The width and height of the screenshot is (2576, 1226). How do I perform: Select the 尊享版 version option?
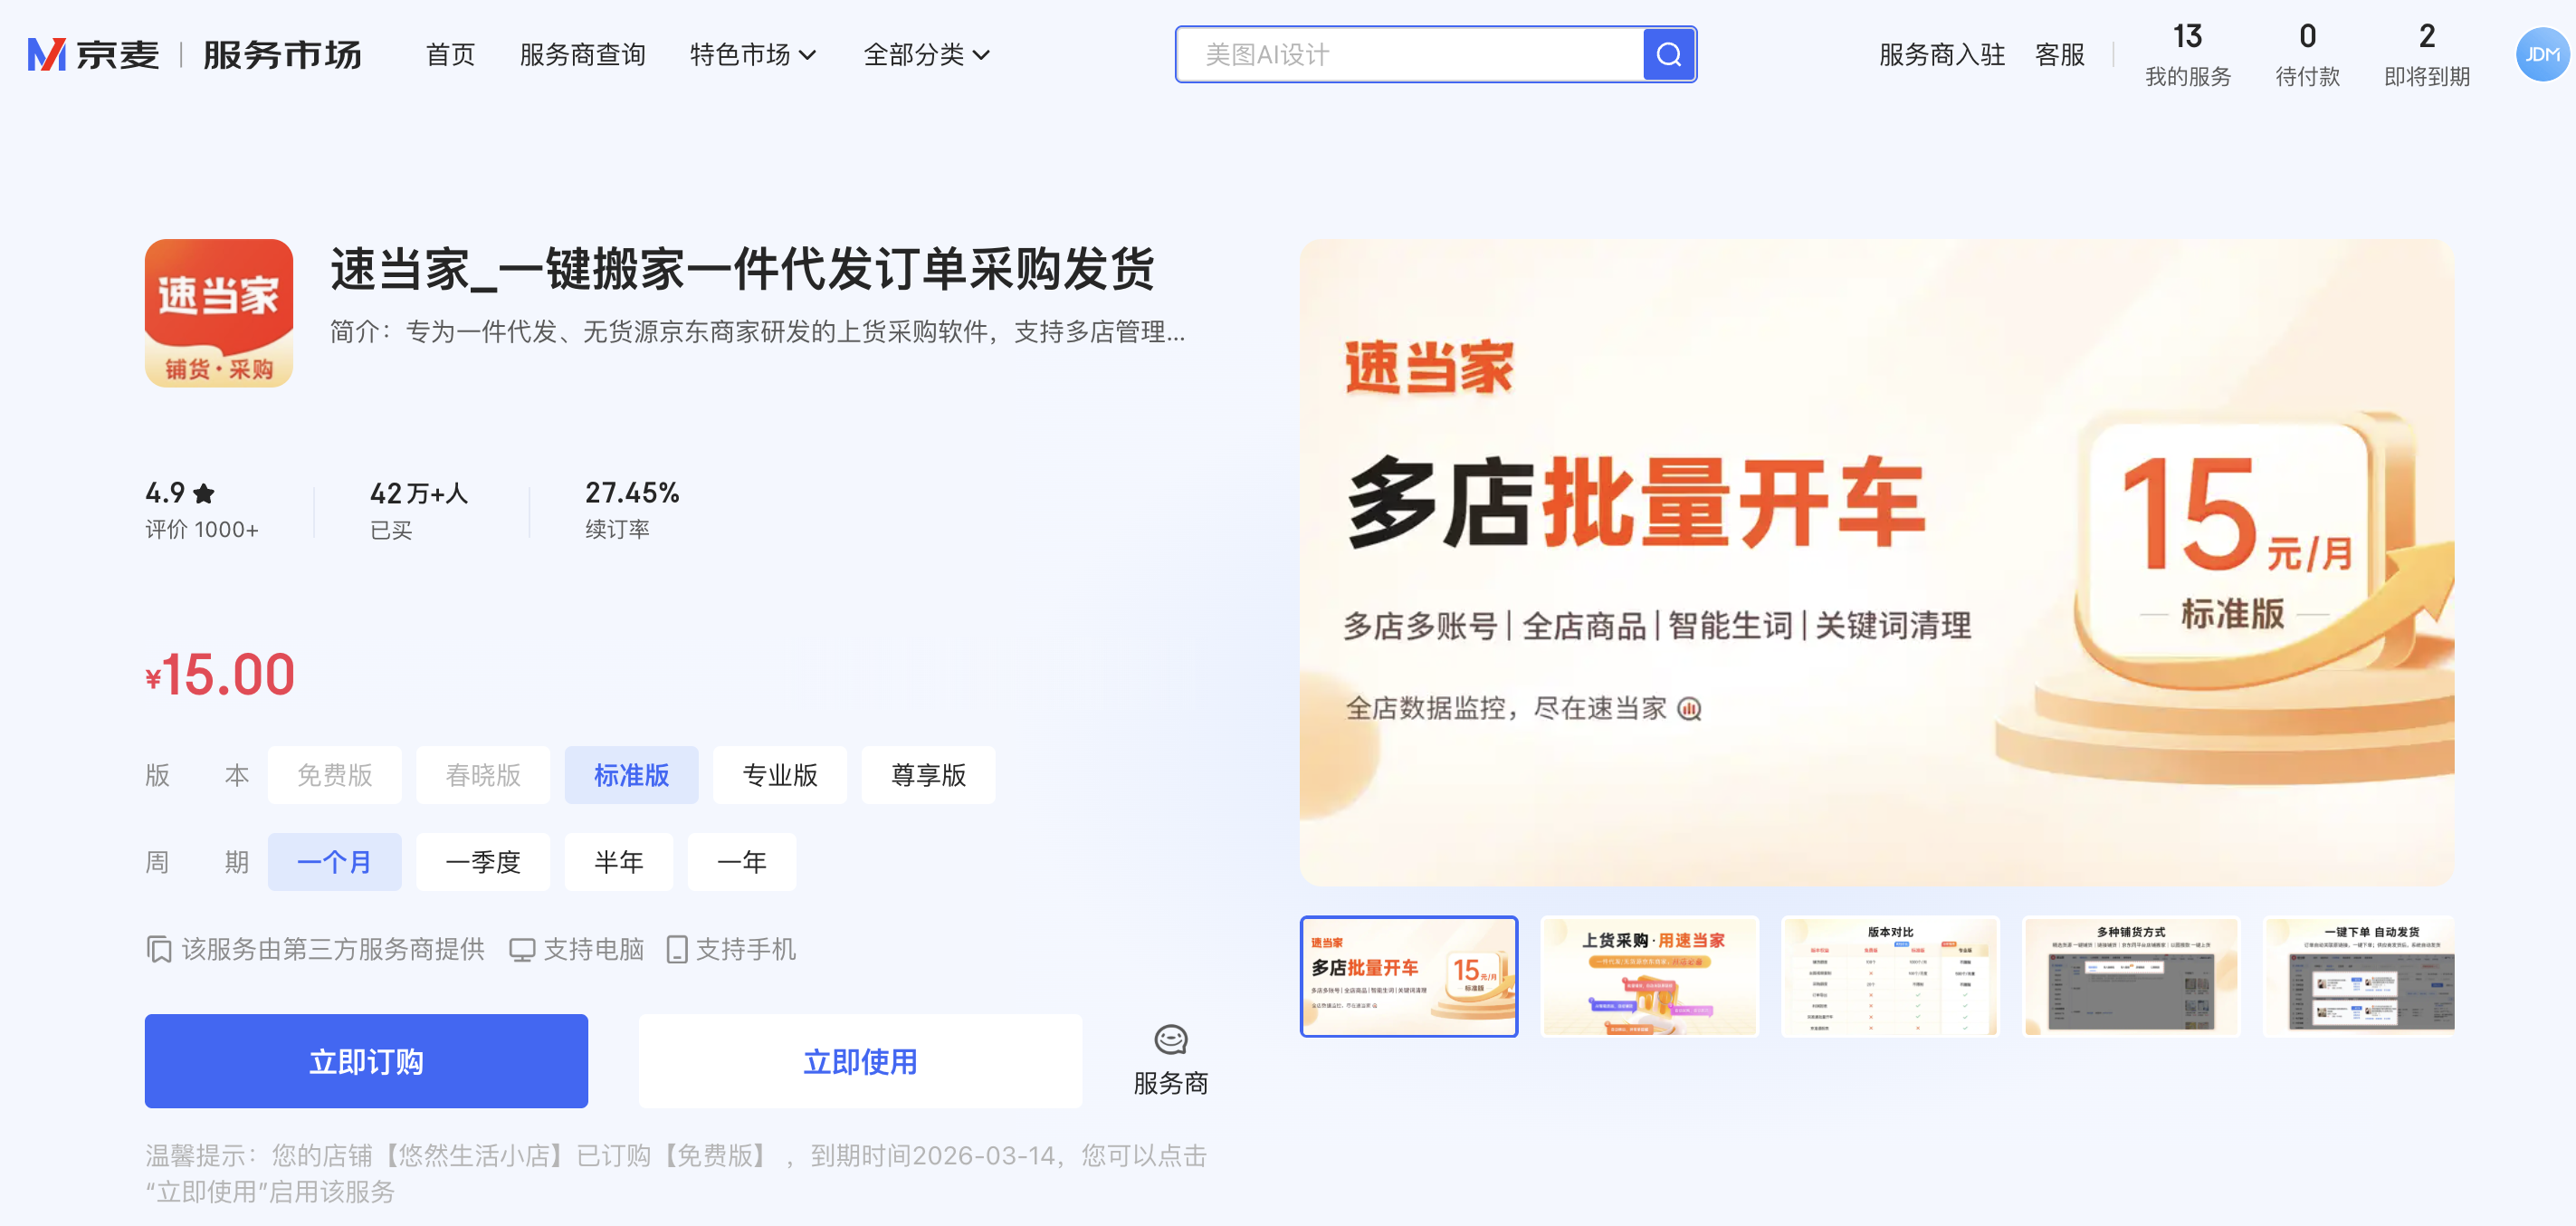pyautogui.click(x=928, y=775)
